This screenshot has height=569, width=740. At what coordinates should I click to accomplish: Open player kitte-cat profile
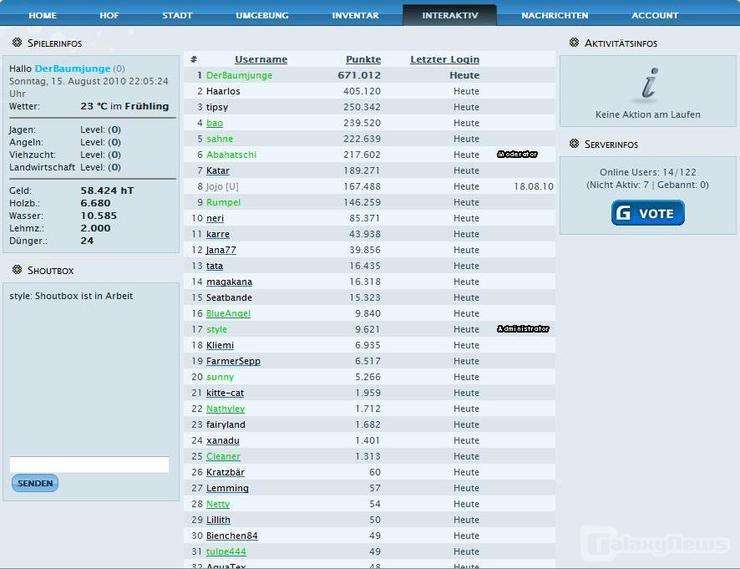click(x=225, y=393)
